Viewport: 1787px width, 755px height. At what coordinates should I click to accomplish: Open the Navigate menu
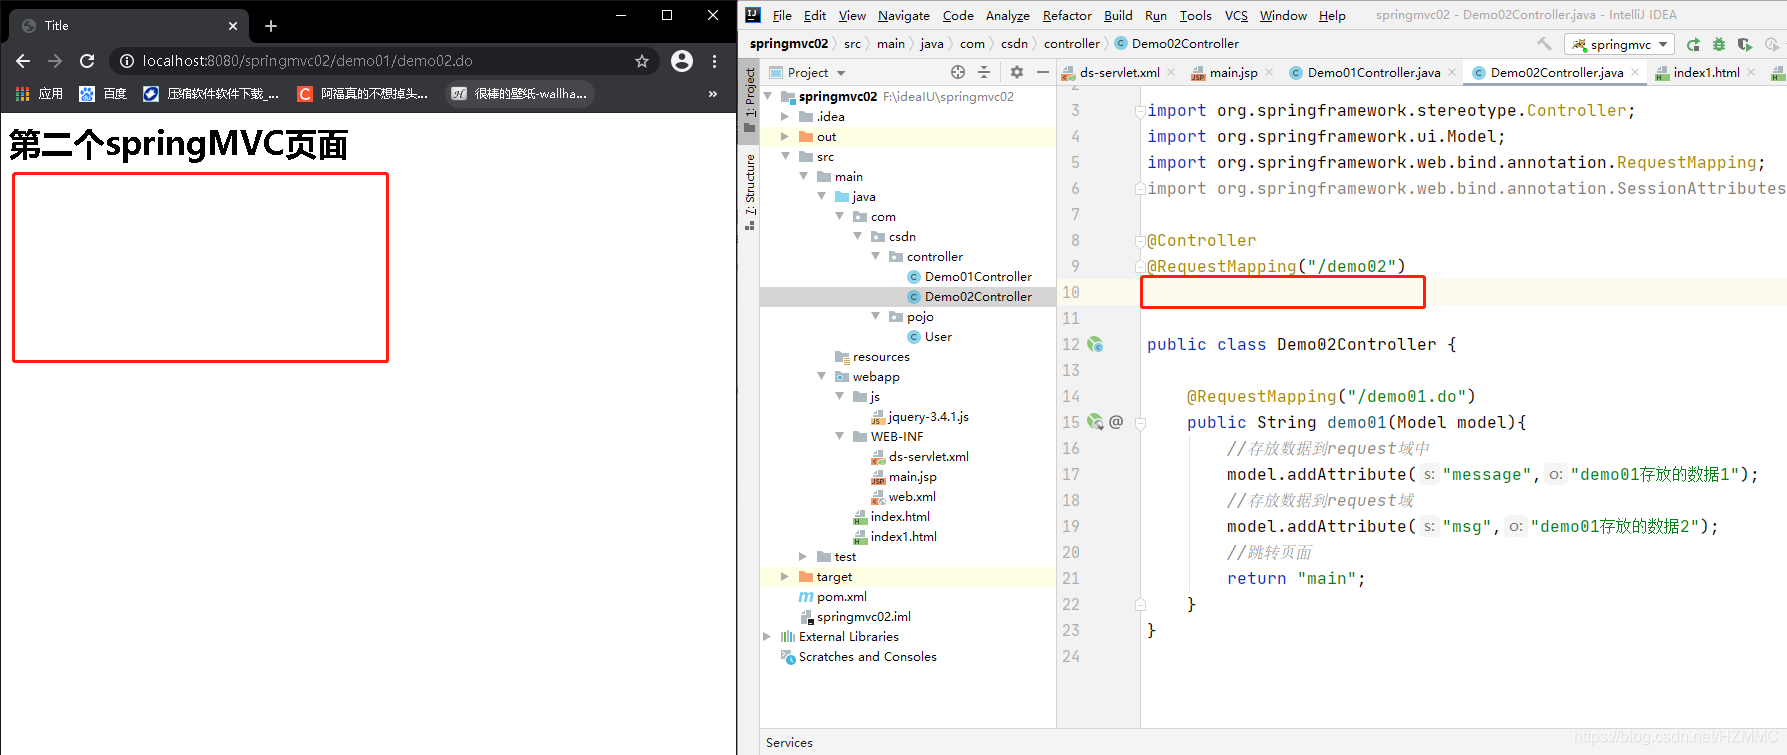click(x=904, y=15)
